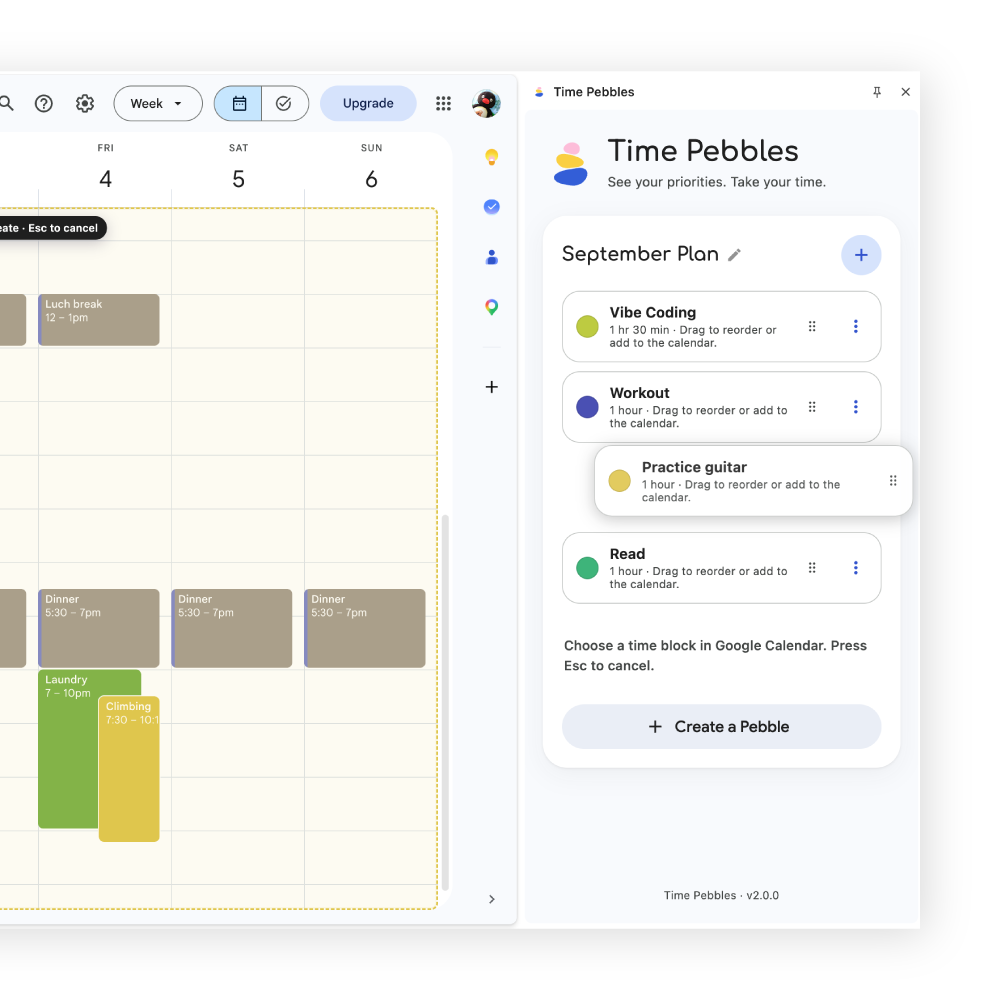
Task: Click the Create a Pebble button
Action: pos(721,726)
